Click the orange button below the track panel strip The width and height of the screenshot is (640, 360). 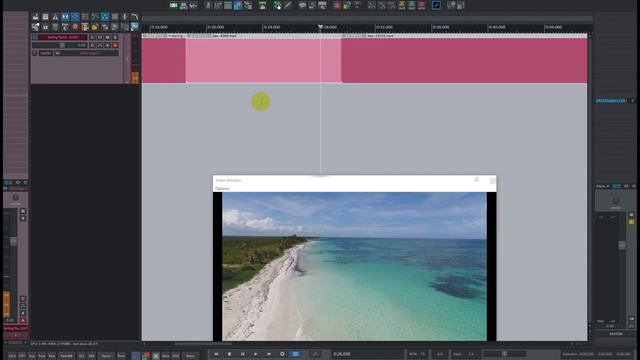135,77
